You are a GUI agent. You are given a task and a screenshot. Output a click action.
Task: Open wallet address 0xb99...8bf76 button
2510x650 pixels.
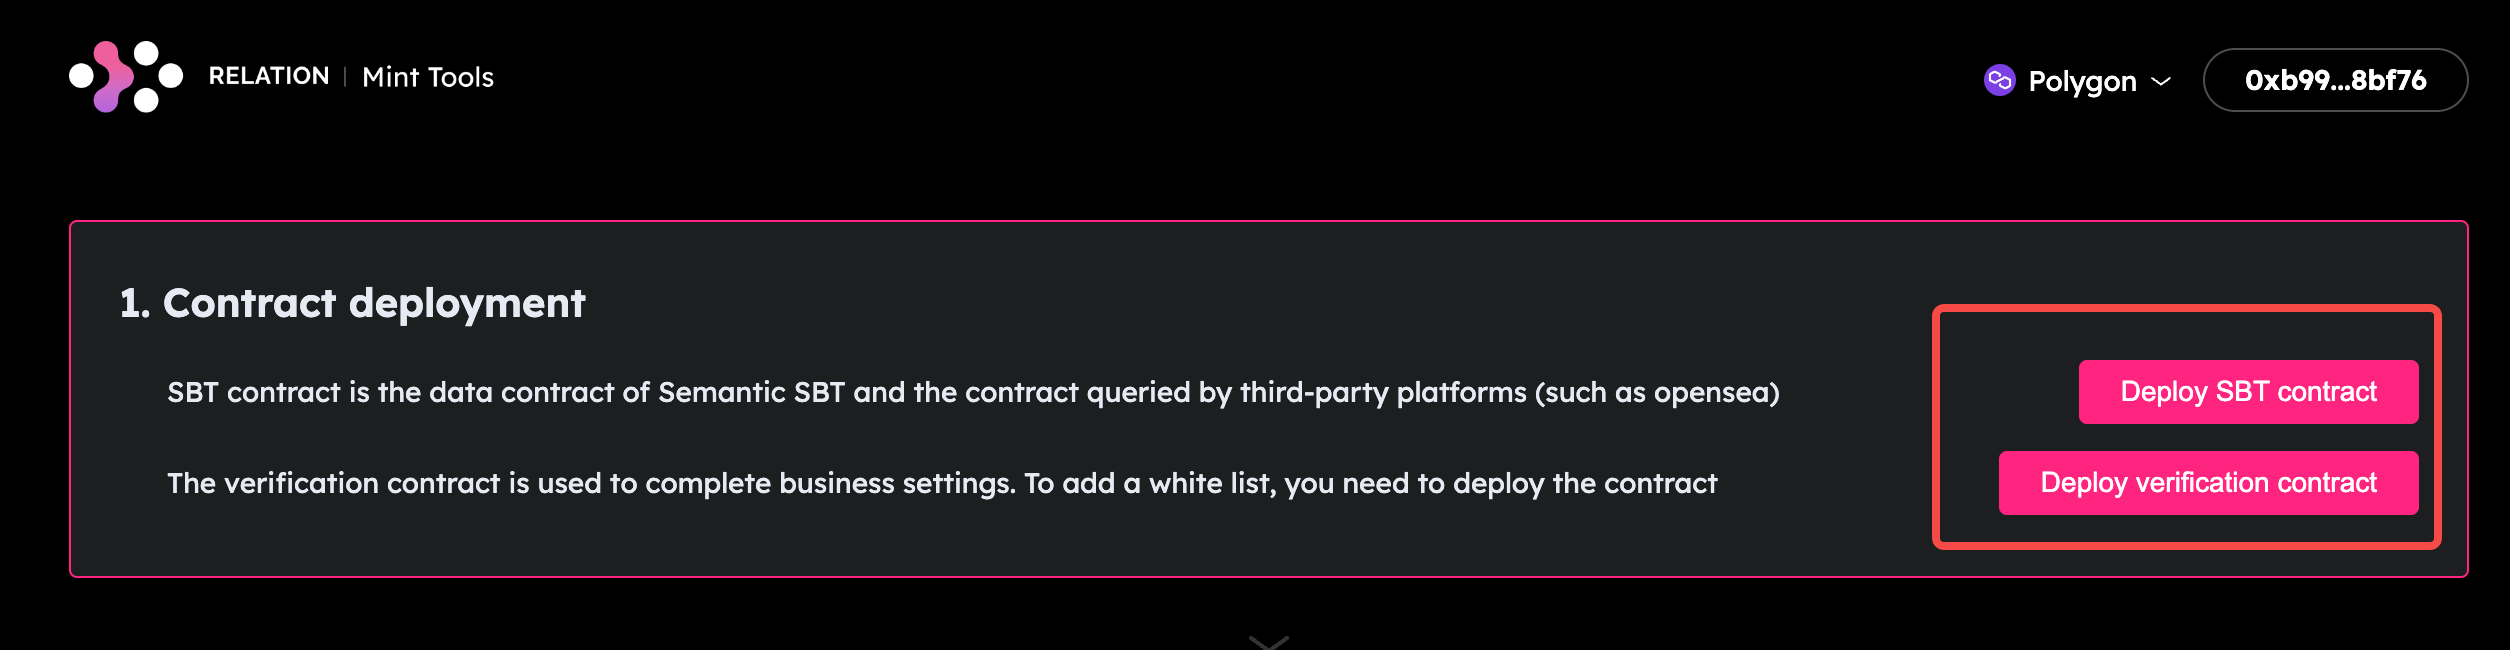pyautogui.click(x=2335, y=80)
